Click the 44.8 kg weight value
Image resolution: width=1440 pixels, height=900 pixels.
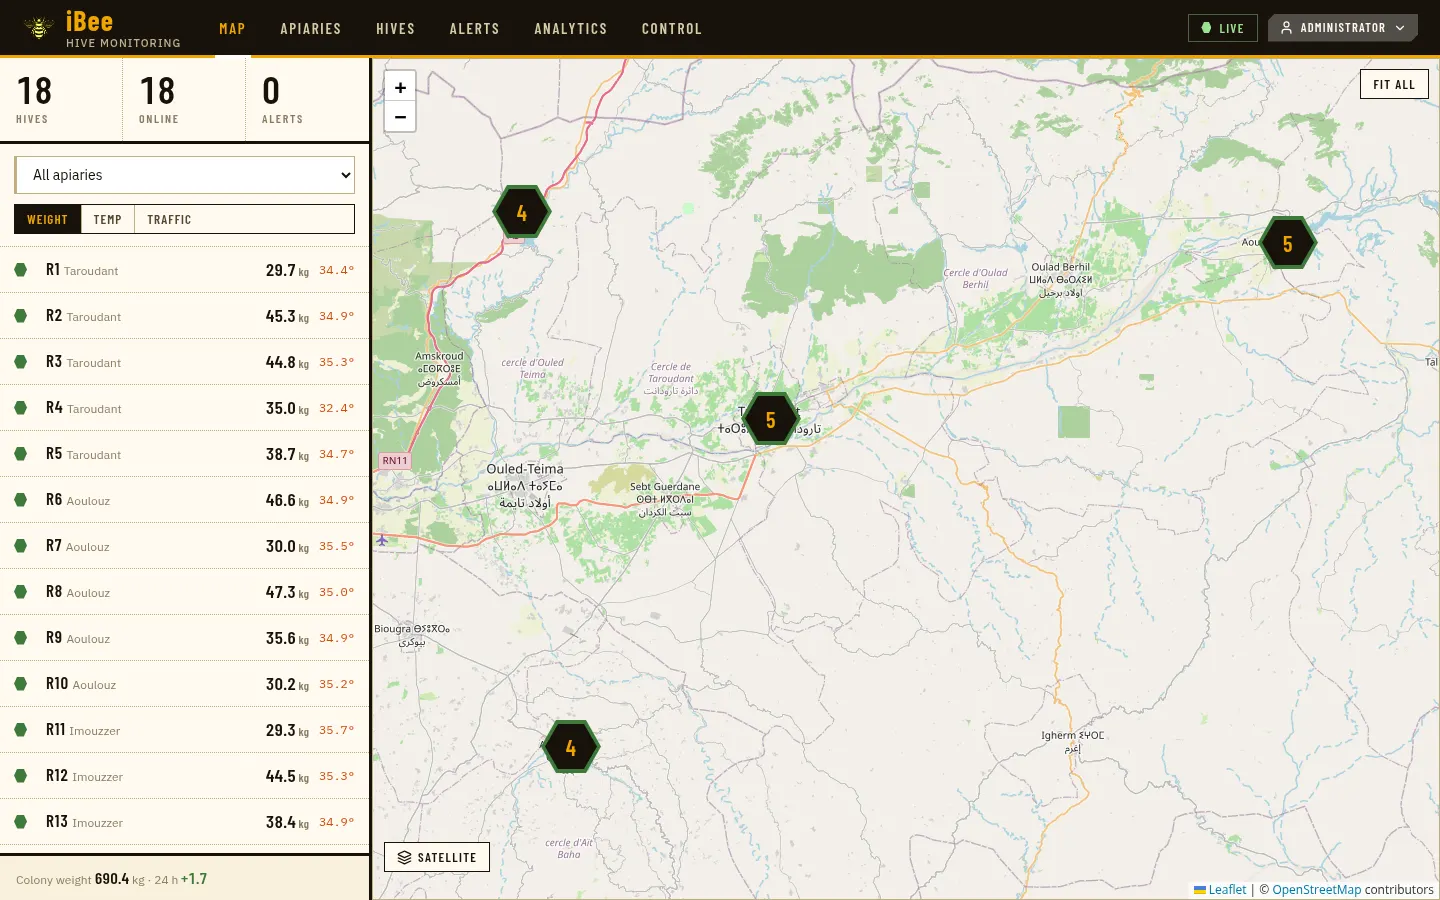click(287, 362)
